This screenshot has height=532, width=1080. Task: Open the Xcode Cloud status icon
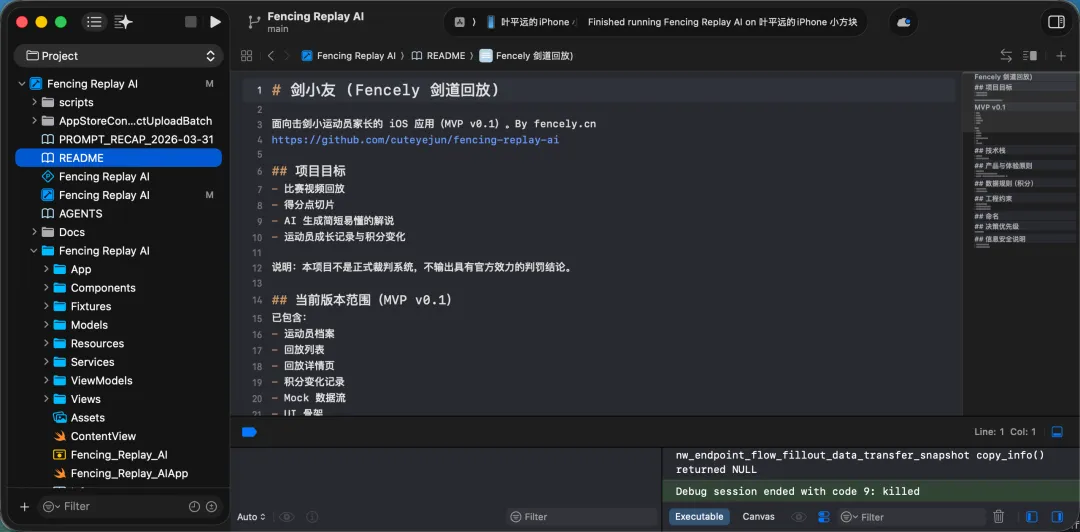click(x=903, y=22)
